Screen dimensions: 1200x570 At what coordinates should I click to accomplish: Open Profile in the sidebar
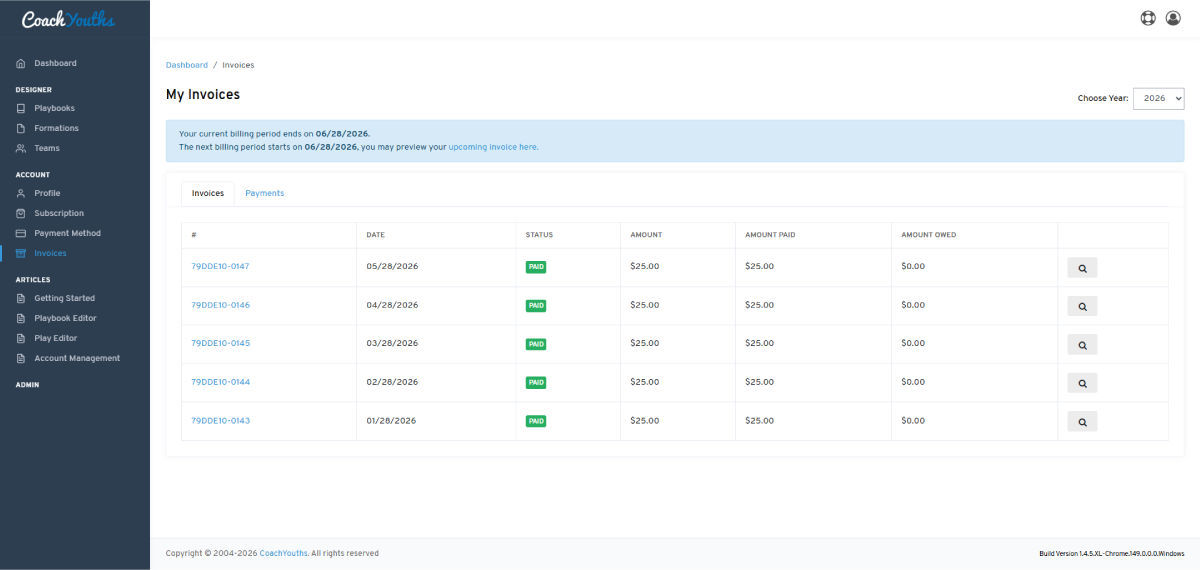(47, 193)
